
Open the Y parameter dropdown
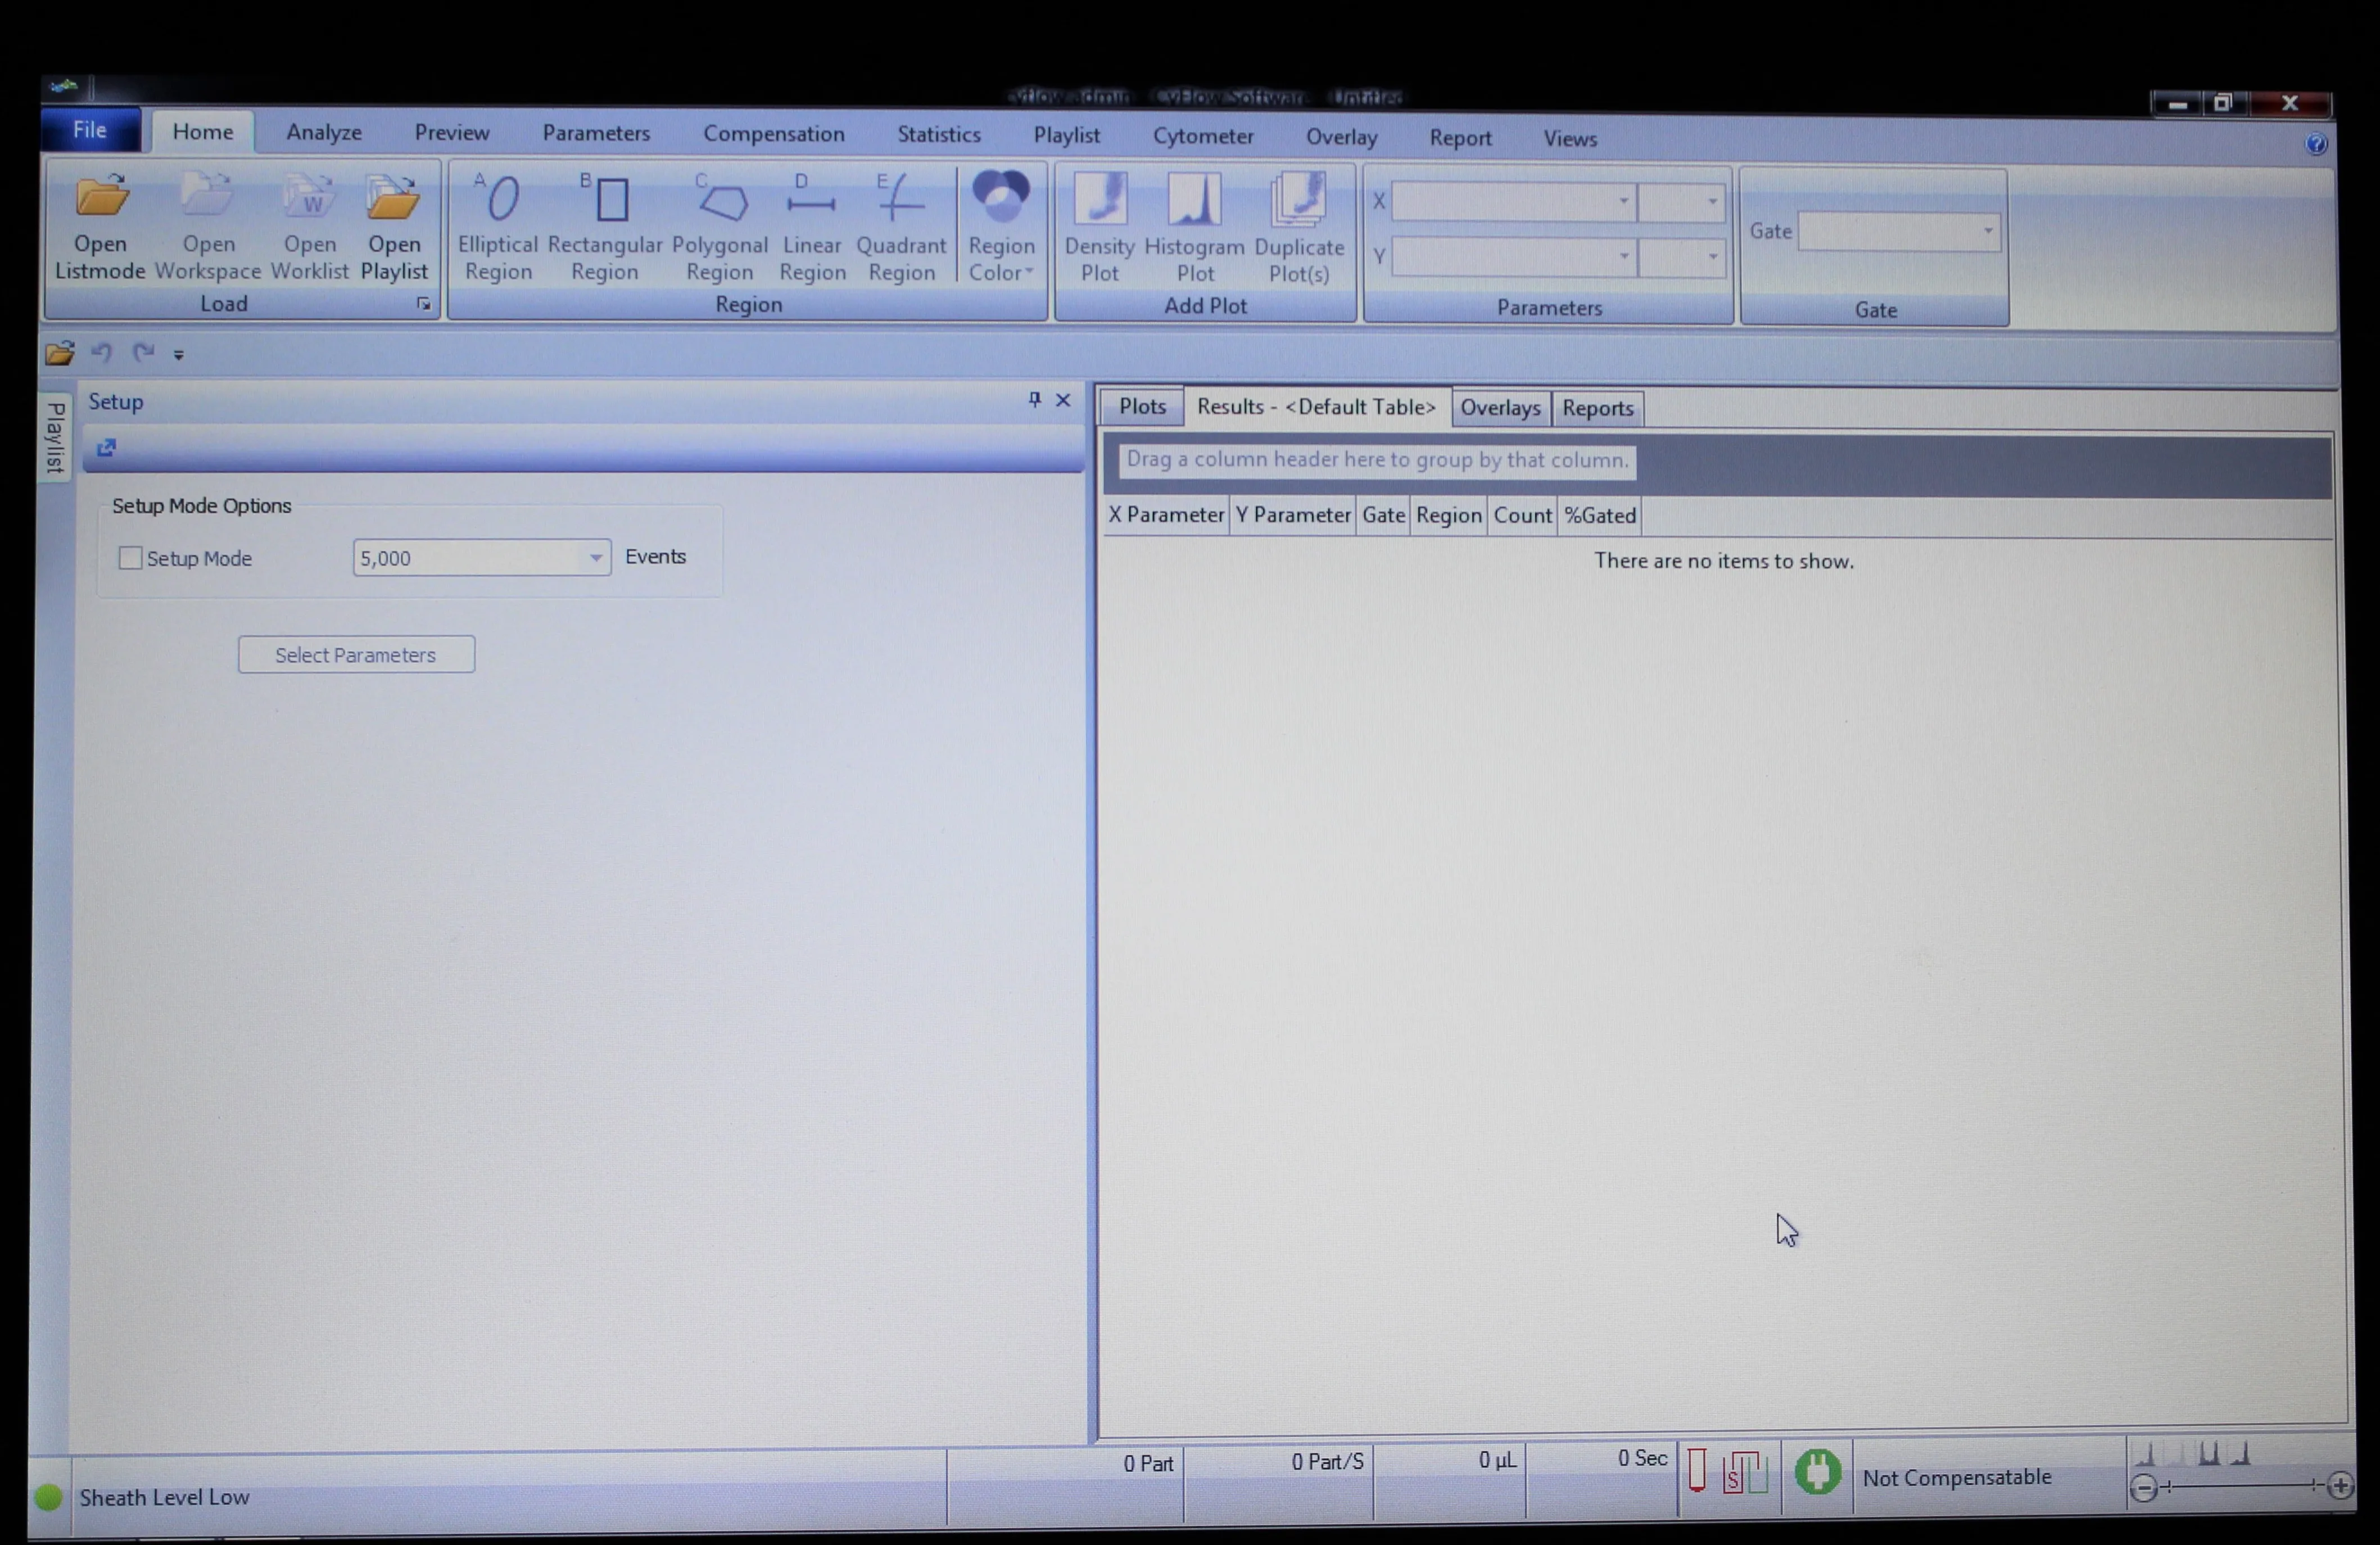pos(1623,257)
